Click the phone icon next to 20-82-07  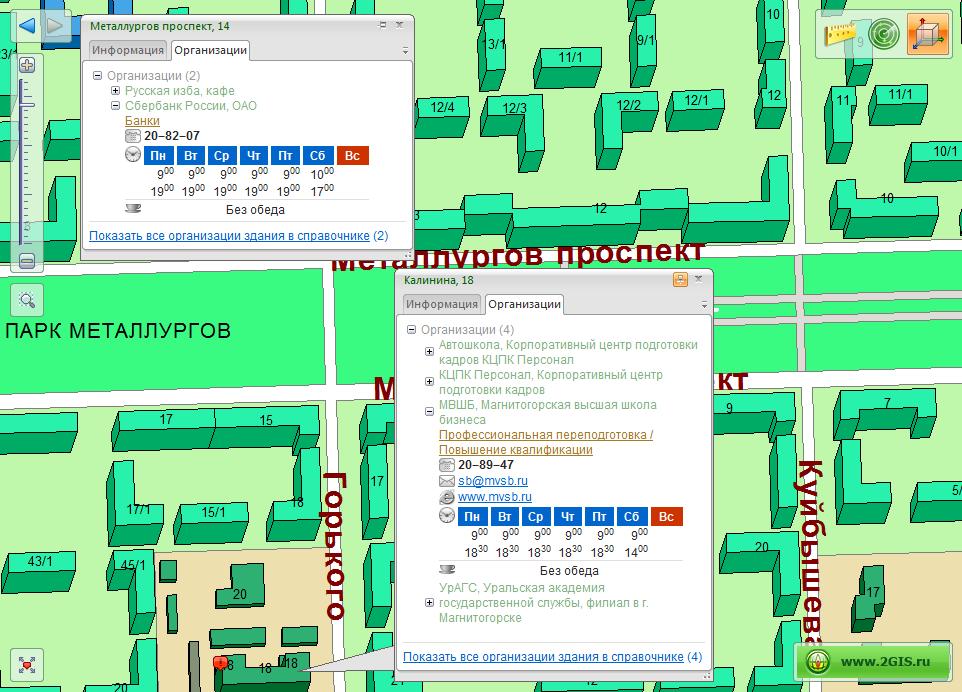(133, 136)
